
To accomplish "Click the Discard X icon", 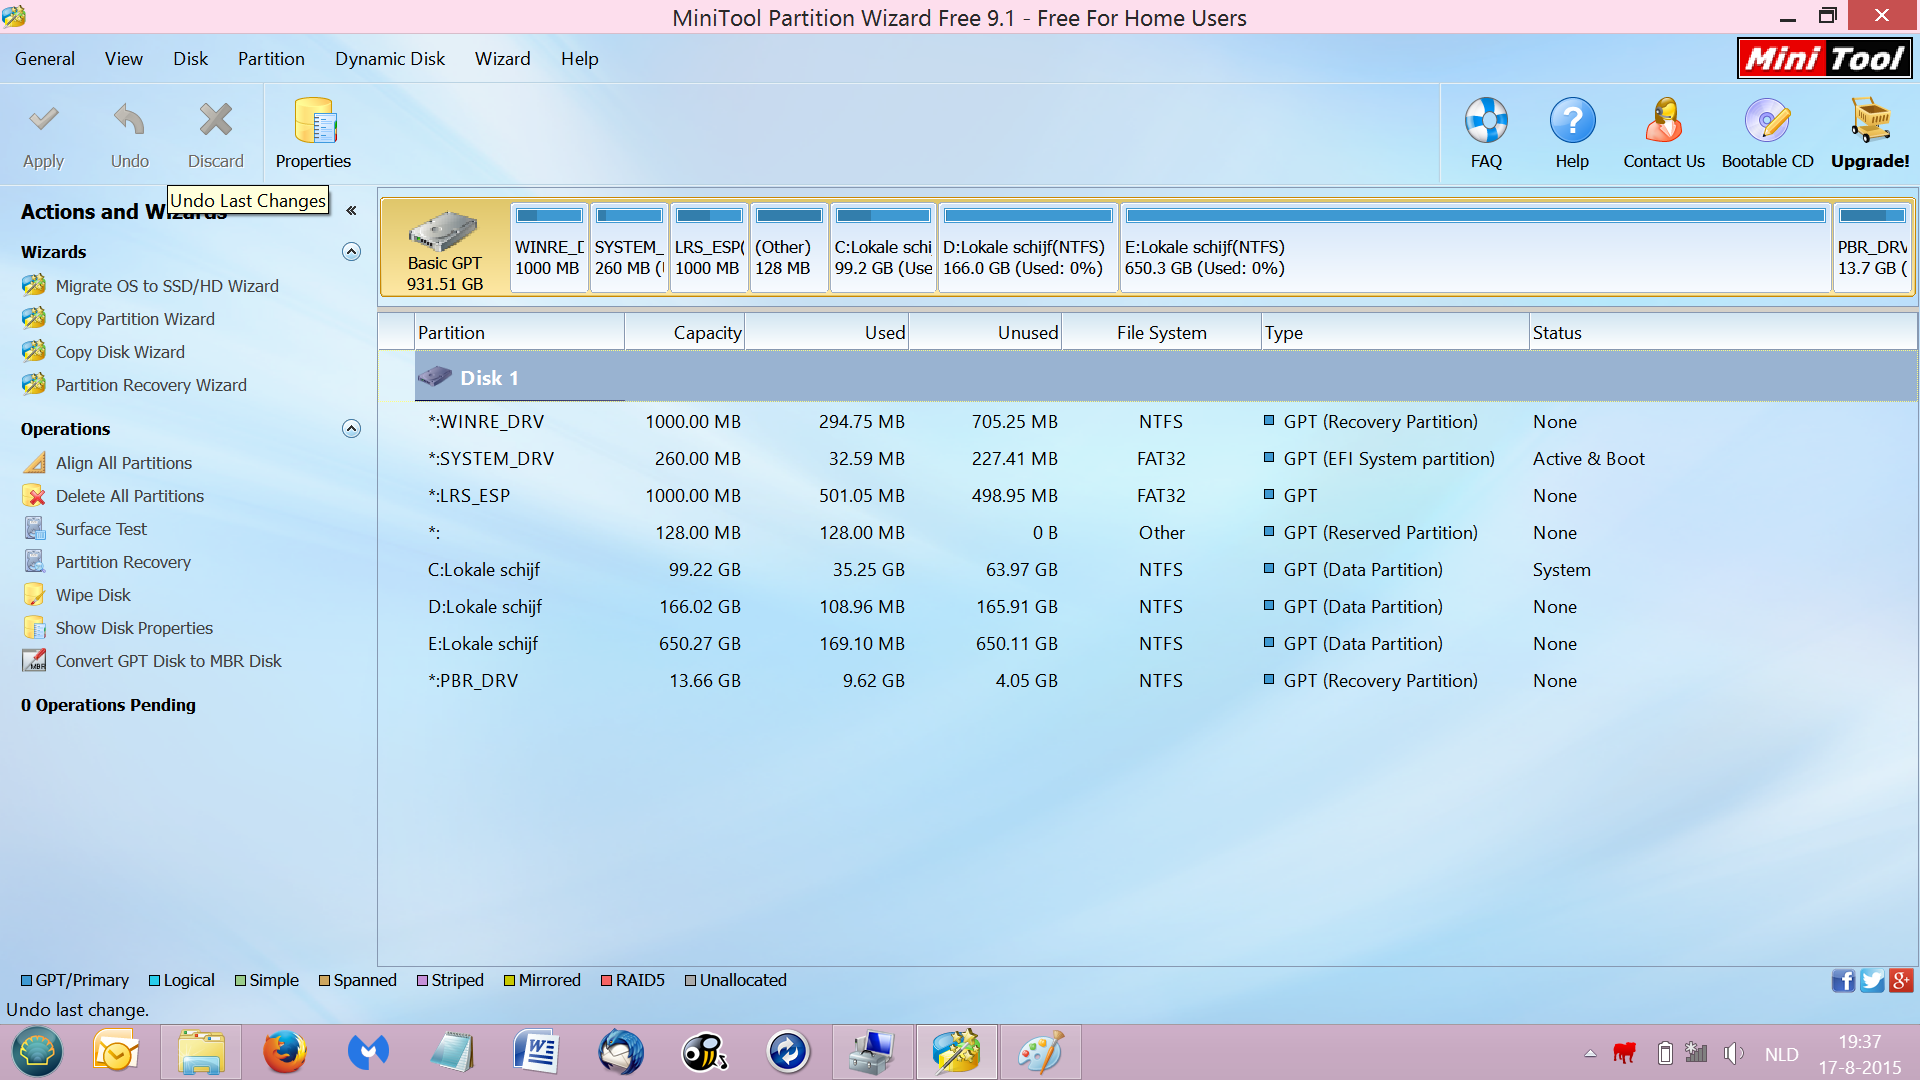I will click(x=215, y=121).
